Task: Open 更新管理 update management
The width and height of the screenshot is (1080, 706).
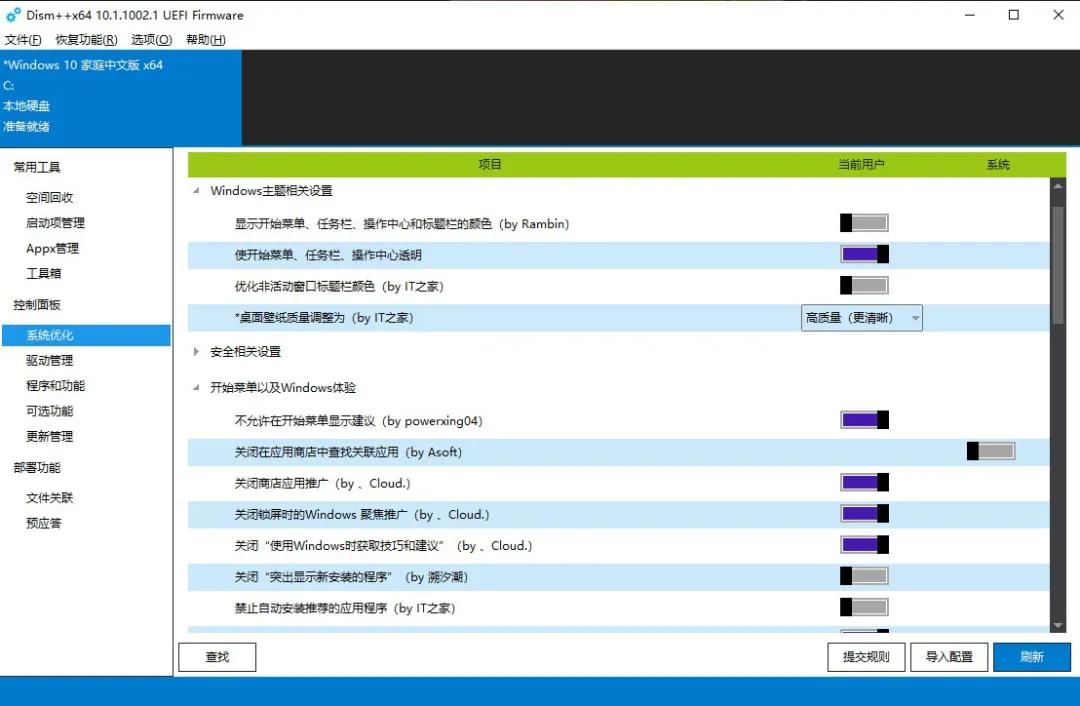Action: pyautogui.click(x=52, y=436)
